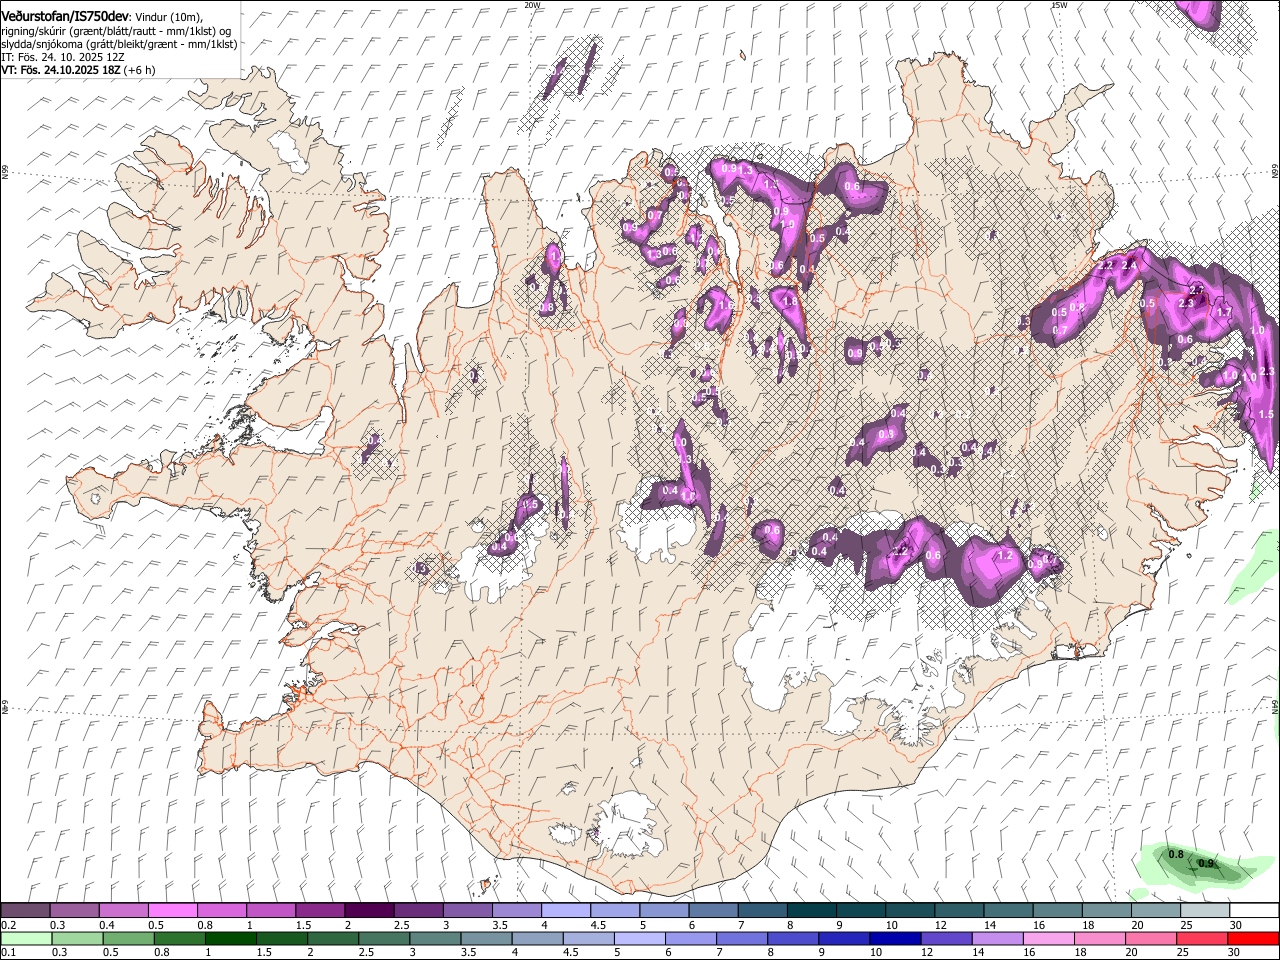Pick the snow scale swatch for 0.2–0.3
The width and height of the screenshot is (1280, 960).
[25, 910]
